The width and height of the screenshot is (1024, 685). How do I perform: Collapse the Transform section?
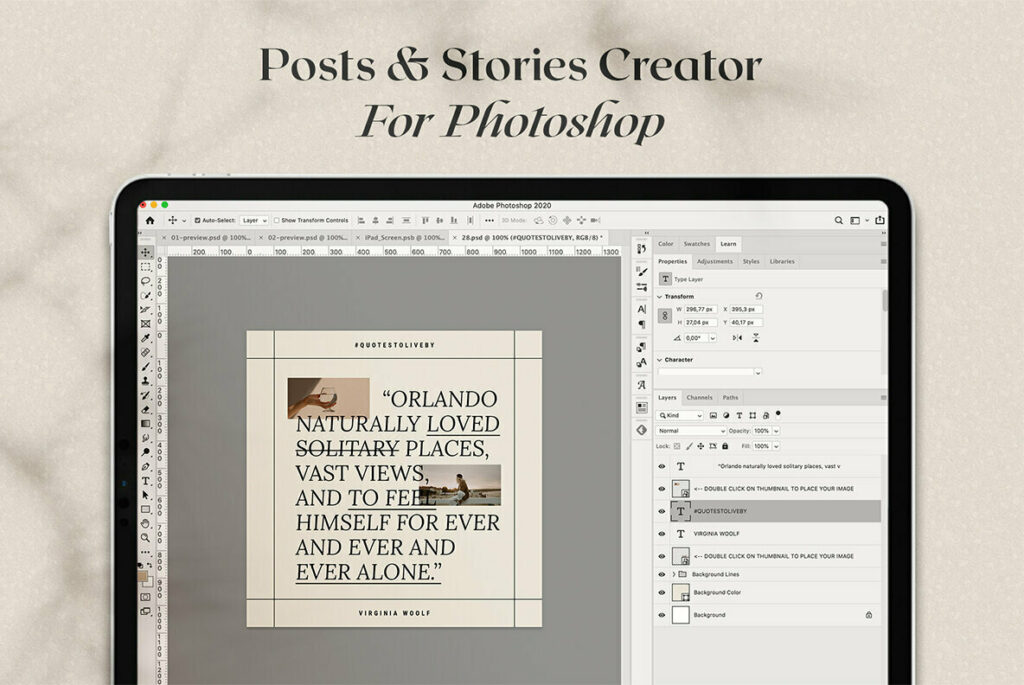click(660, 296)
